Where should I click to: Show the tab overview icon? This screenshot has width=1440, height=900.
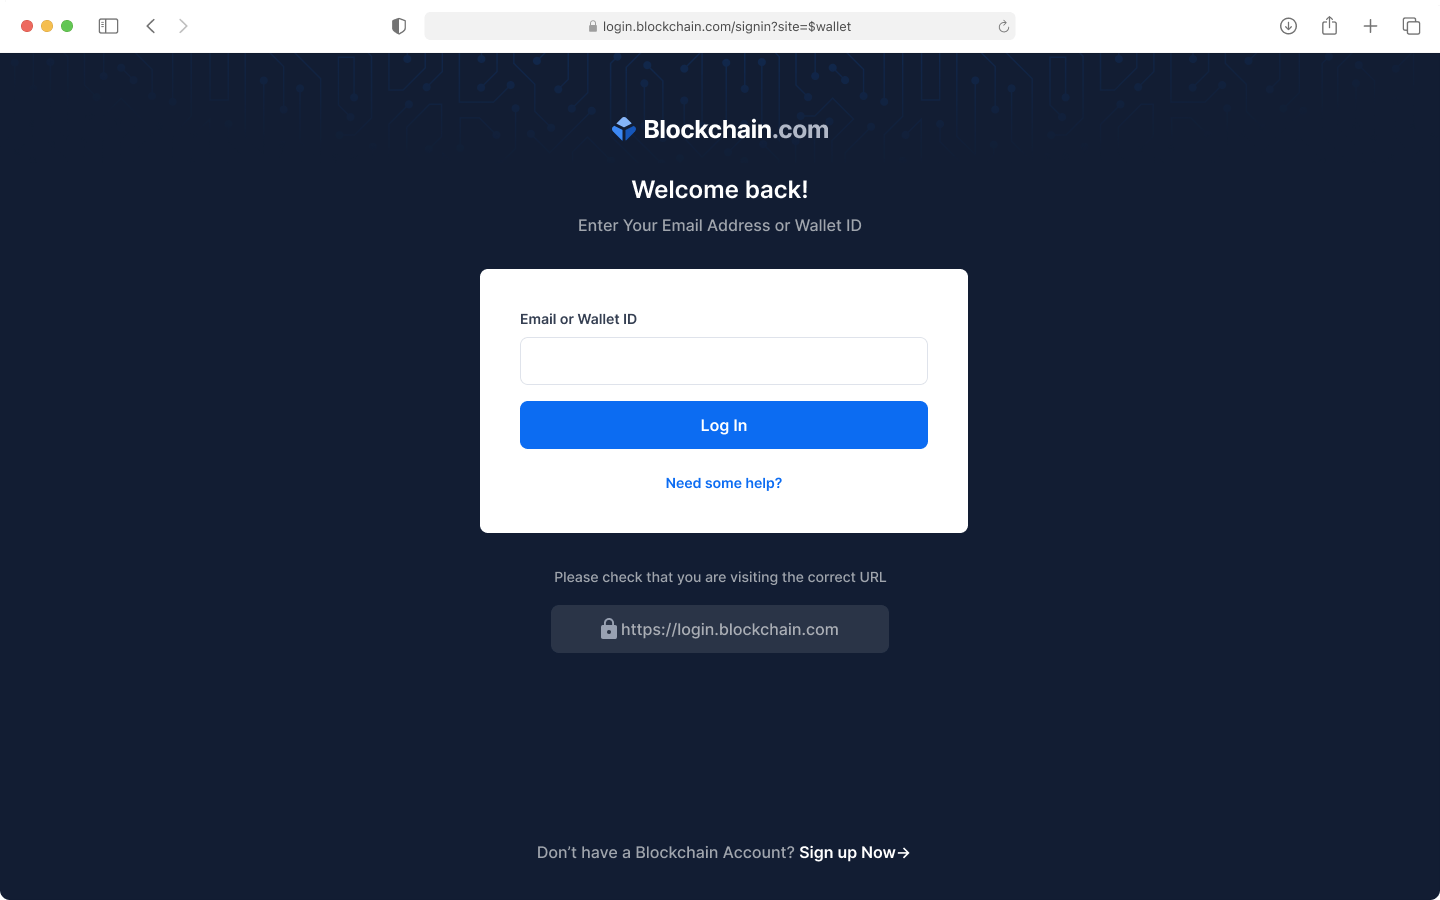click(1411, 26)
